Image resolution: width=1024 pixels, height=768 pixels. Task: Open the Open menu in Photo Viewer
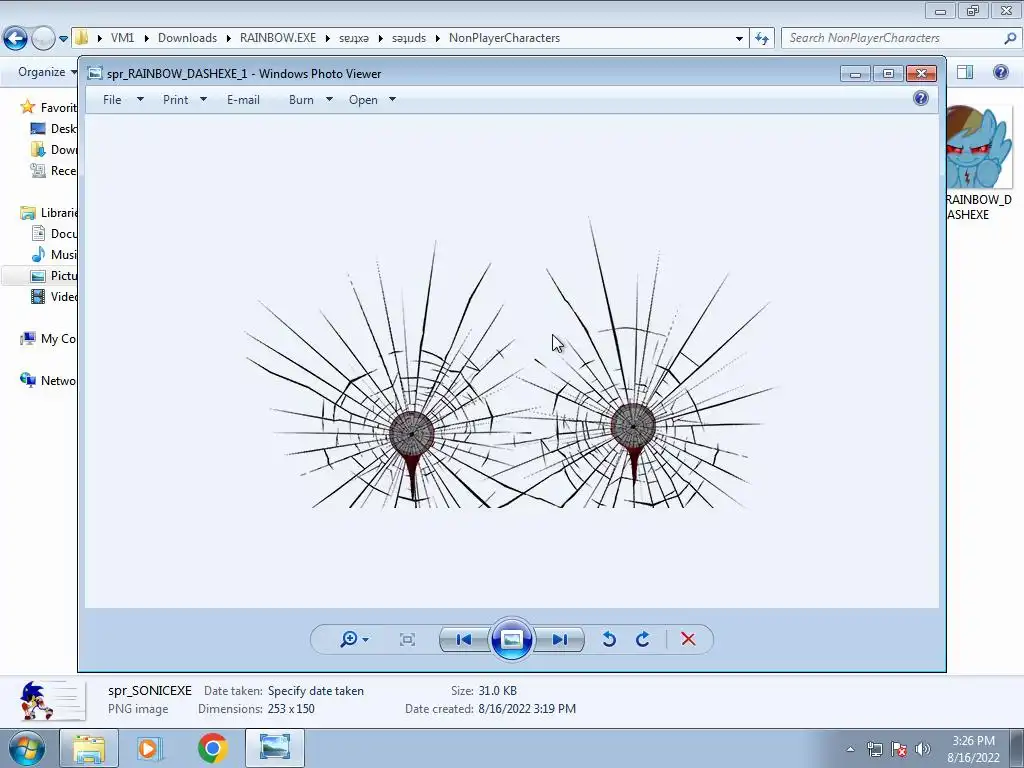coord(363,100)
